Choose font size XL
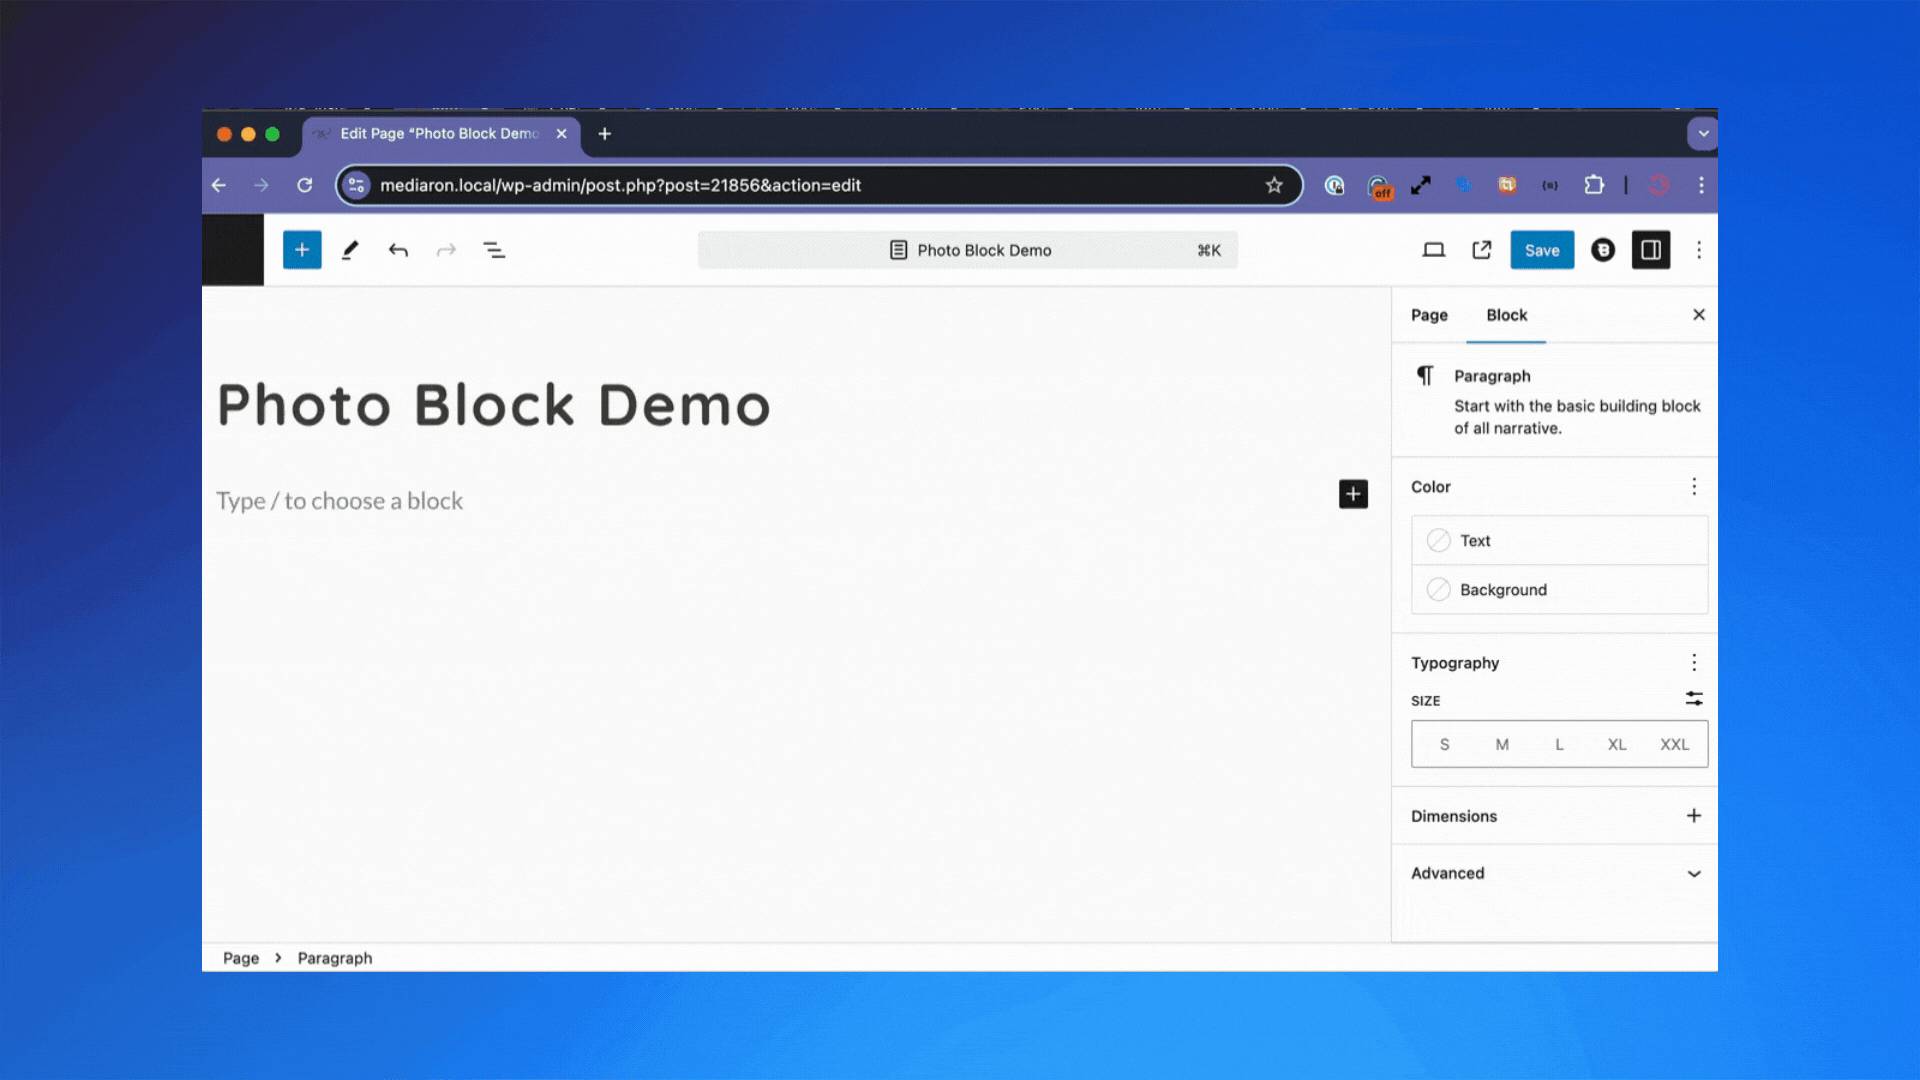The height and width of the screenshot is (1080, 1920). (x=1617, y=745)
